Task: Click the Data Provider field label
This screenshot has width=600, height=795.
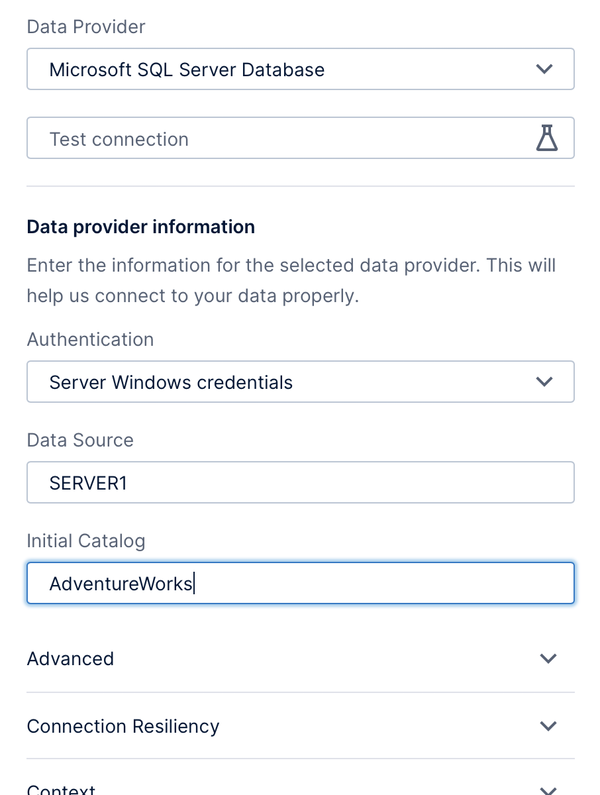Action: coord(86,26)
